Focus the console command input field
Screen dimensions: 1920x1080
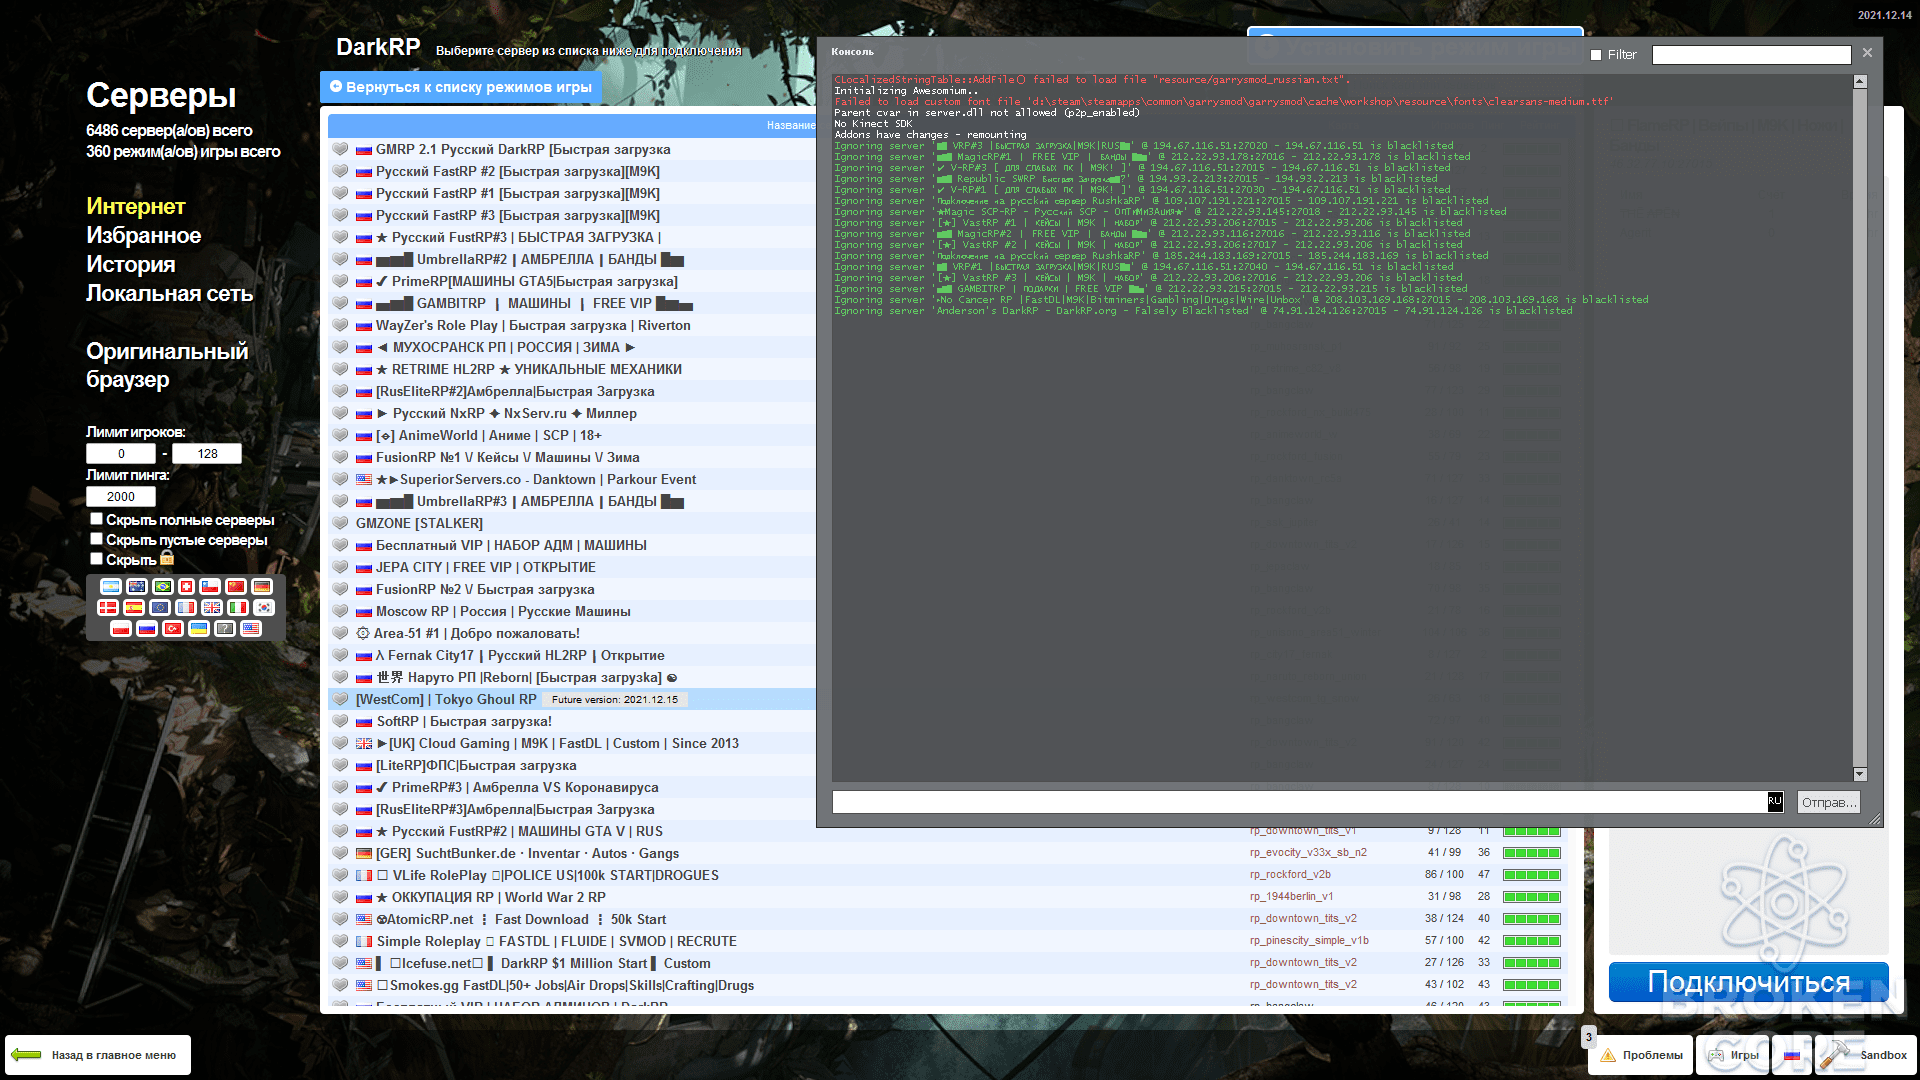coord(1300,802)
